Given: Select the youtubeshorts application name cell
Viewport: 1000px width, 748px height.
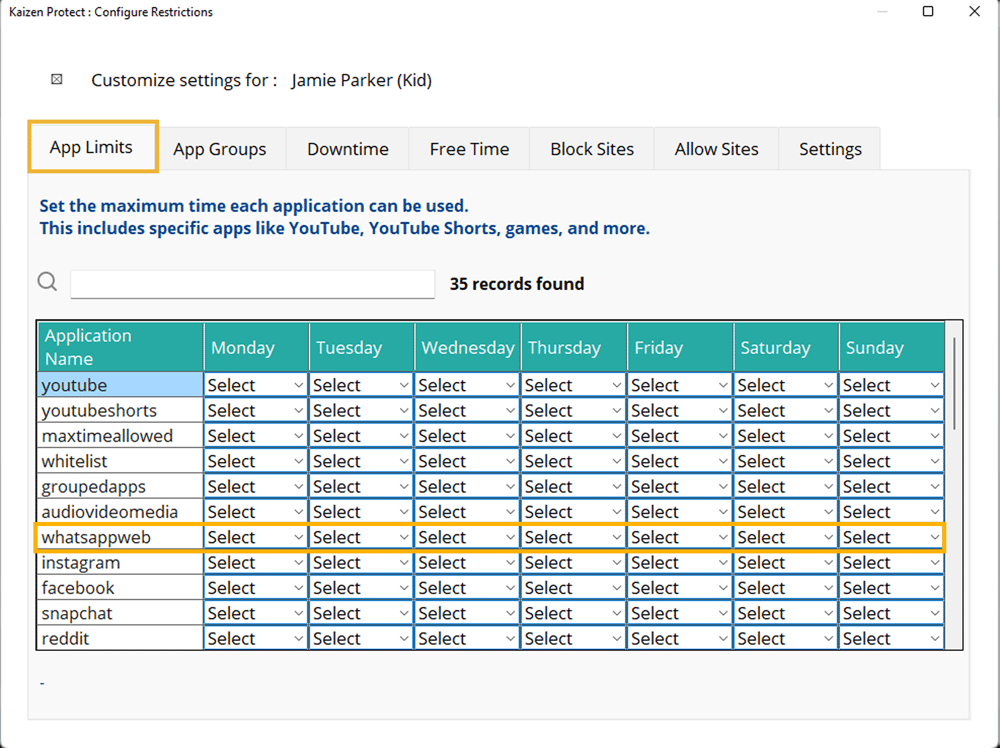Looking at the screenshot, I should 120,410.
